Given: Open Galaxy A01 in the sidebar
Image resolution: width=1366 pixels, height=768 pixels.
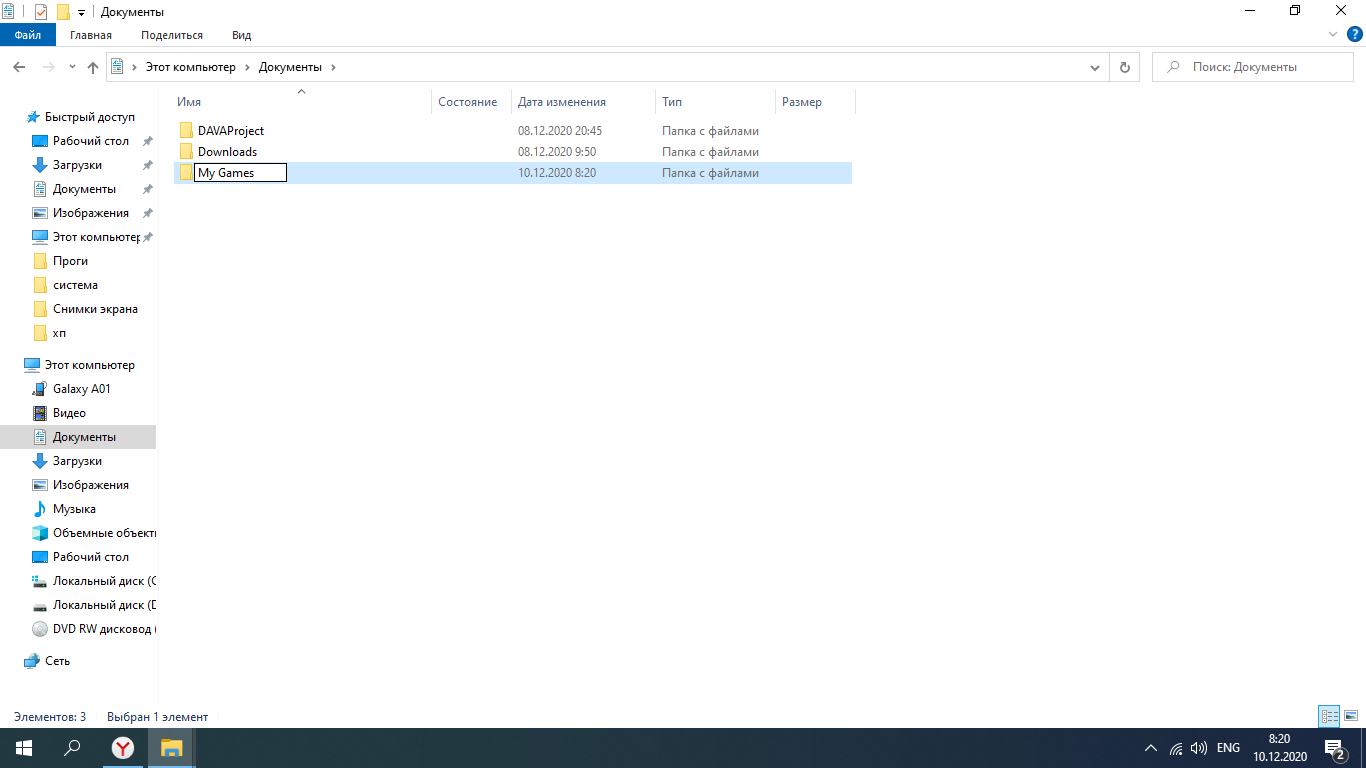Looking at the screenshot, I should [x=81, y=389].
